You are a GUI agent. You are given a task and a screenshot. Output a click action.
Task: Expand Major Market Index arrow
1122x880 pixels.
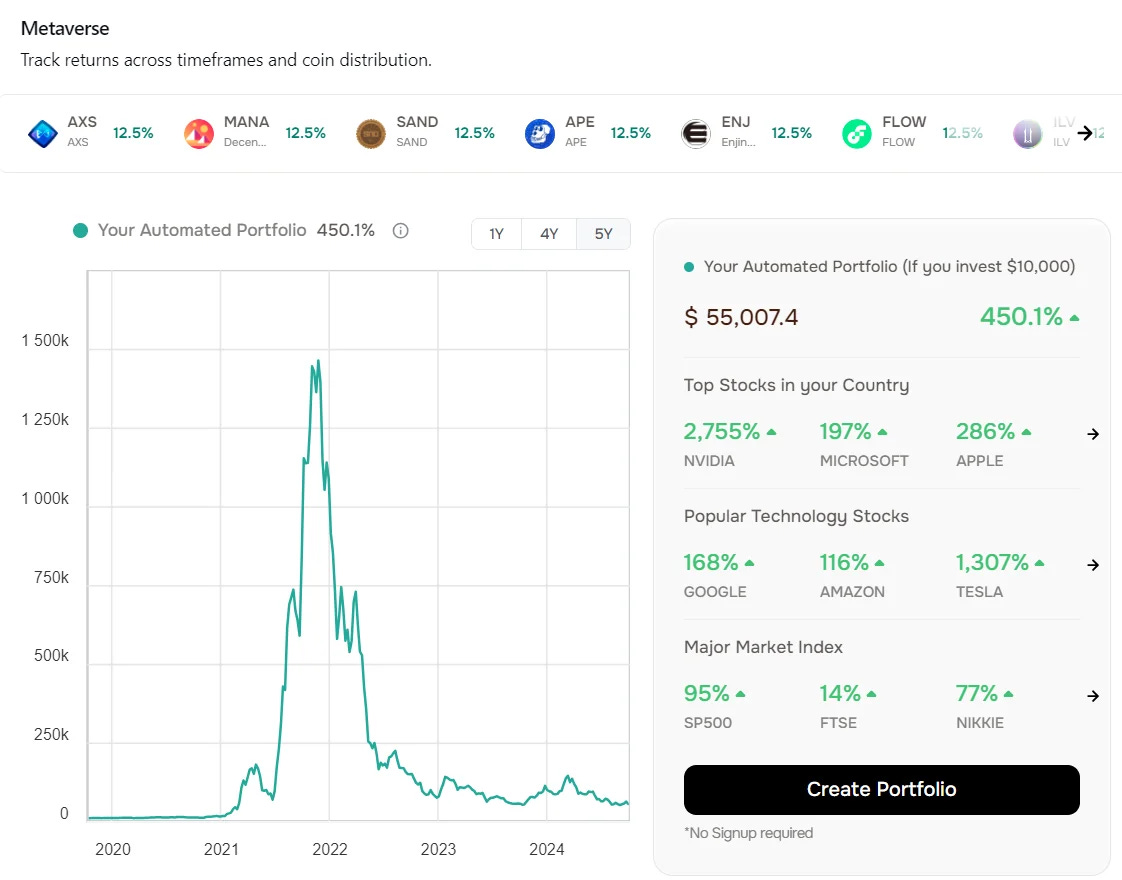point(1093,695)
